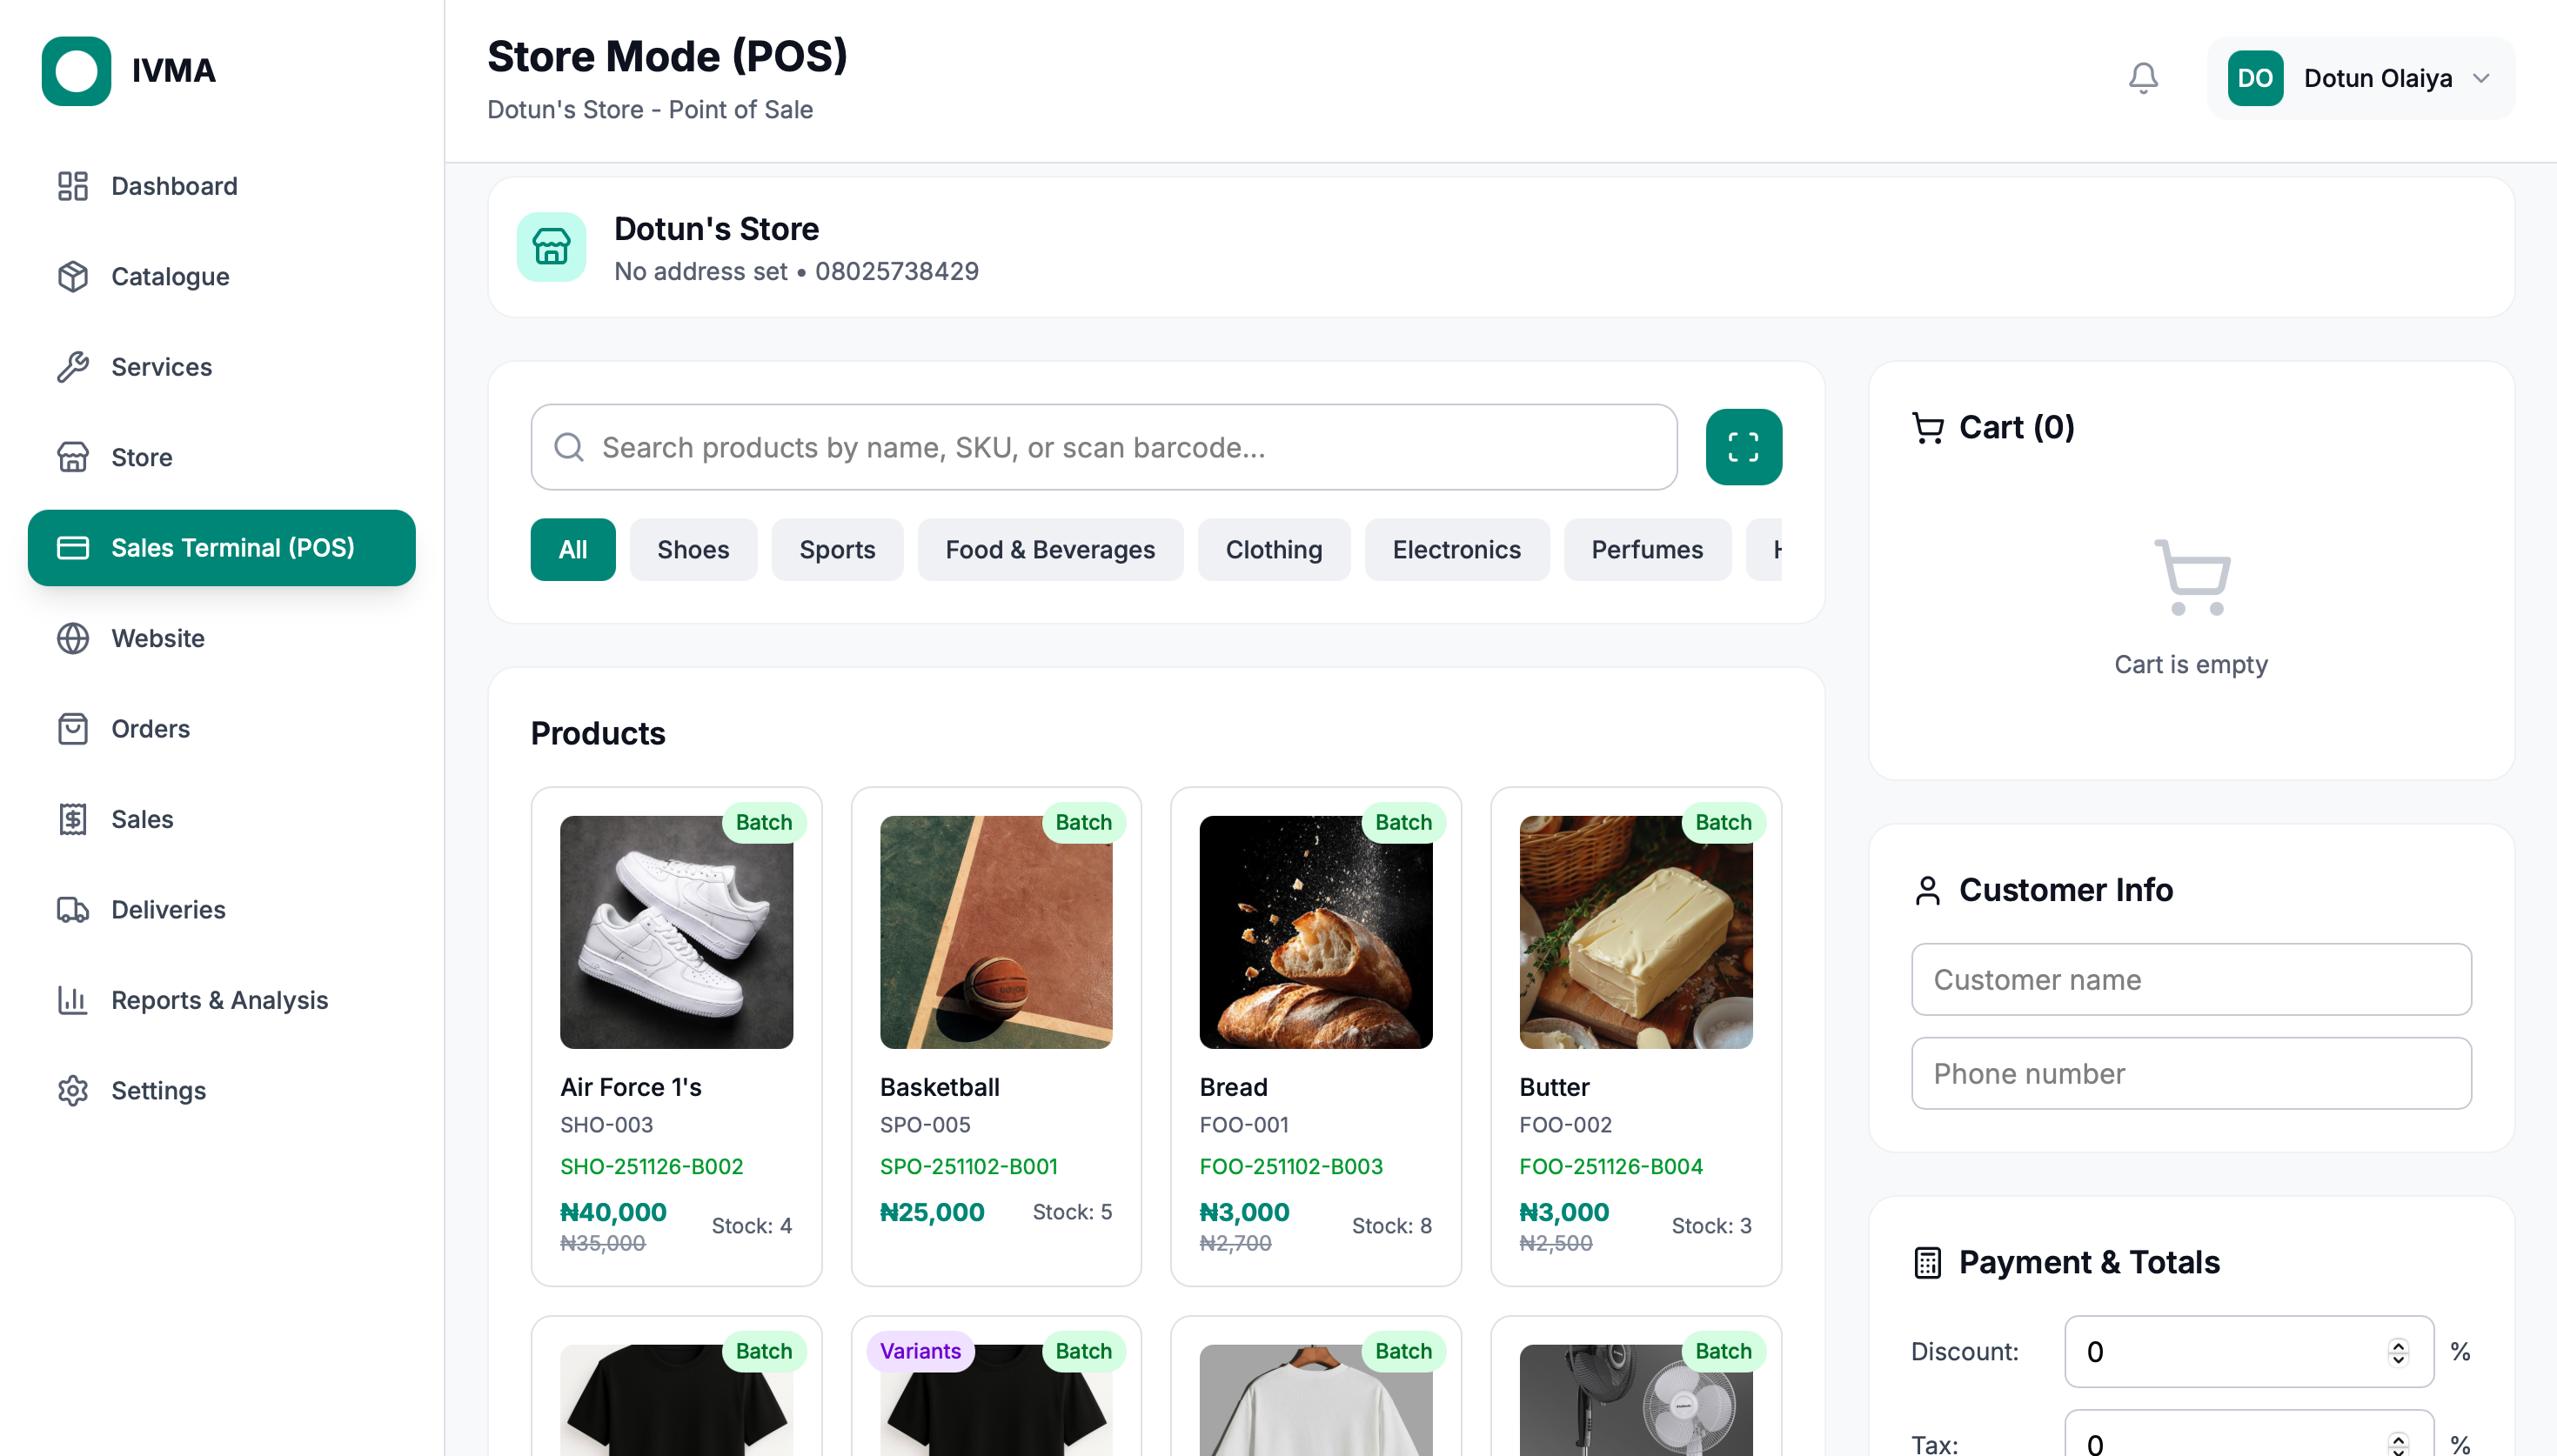Click the Customer name input field
The image size is (2557, 1456).
click(2190, 979)
